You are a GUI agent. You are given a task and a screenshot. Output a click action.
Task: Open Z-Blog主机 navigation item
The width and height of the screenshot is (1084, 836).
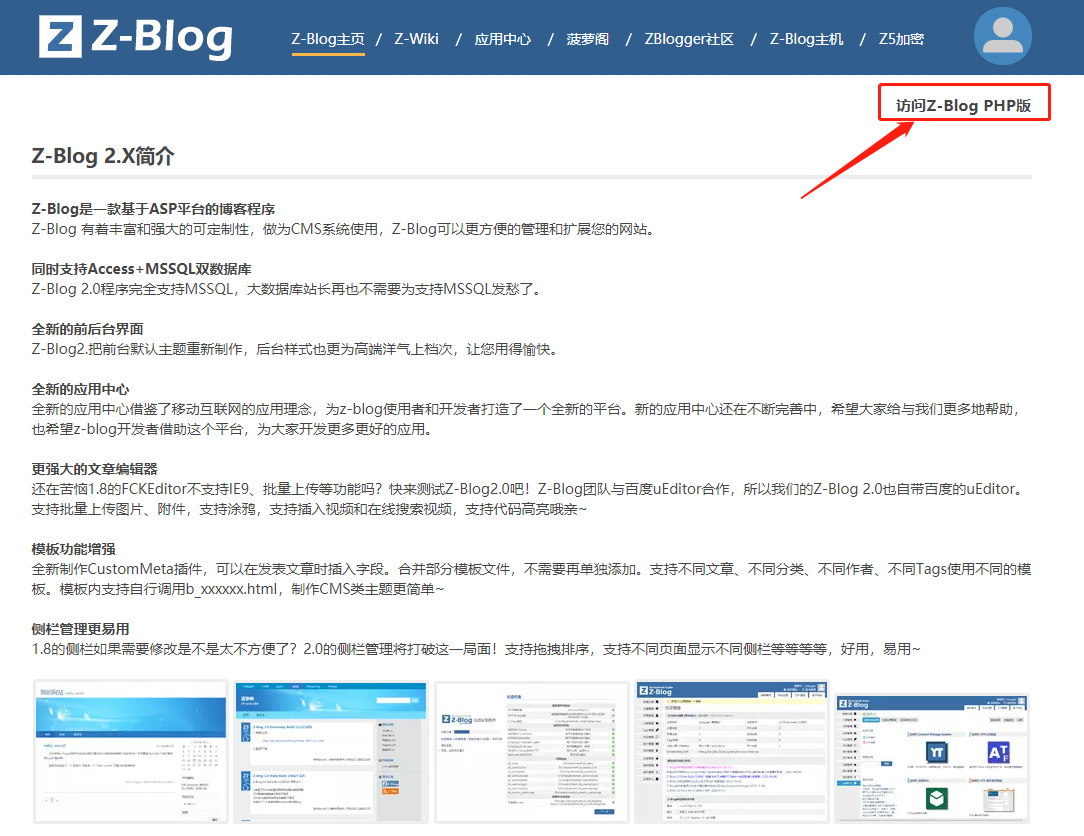click(807, 39)
